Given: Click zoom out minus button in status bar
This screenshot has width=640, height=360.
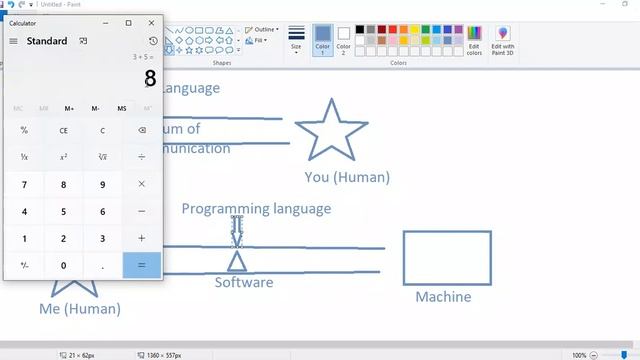Looking at the screenshot, I should tap(594, 356).
